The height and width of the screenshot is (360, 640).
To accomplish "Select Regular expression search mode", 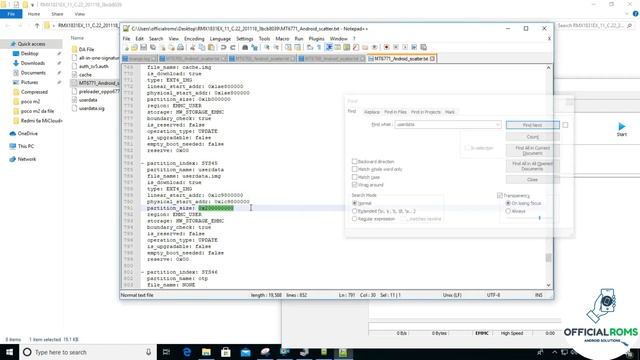I will click(x=354, y=219).
